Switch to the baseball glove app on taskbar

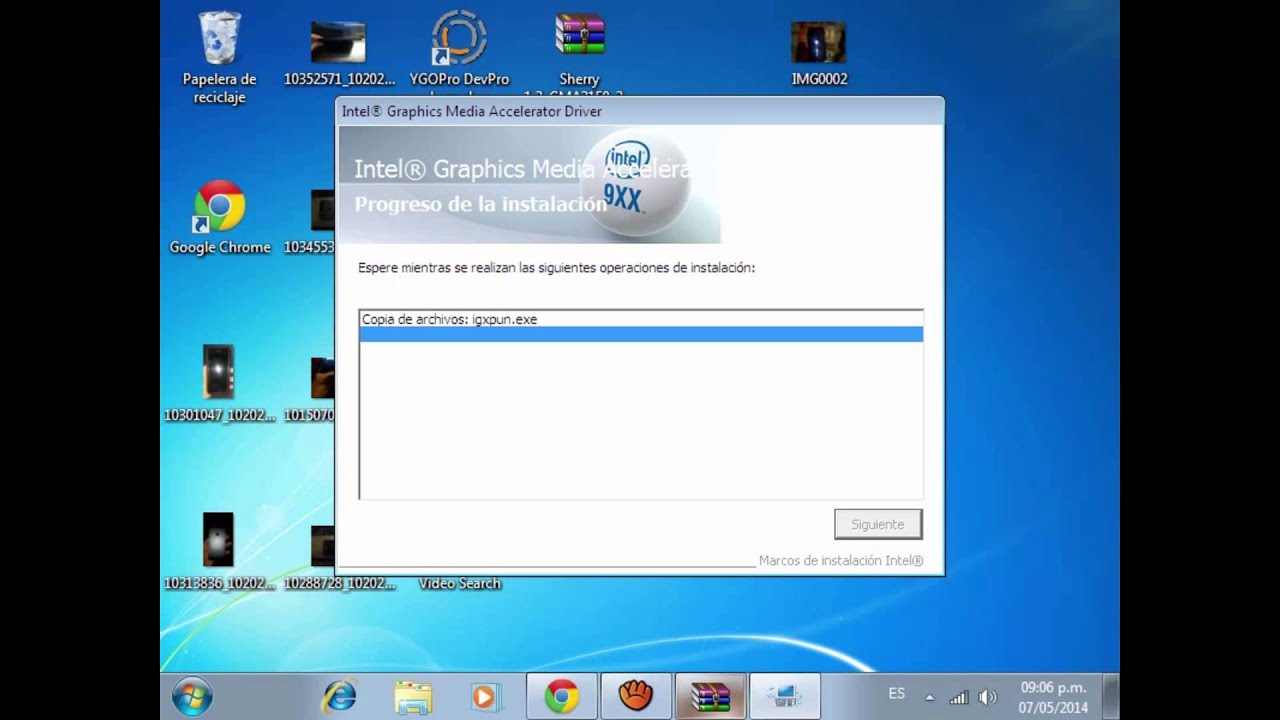(x=636, y=696)
